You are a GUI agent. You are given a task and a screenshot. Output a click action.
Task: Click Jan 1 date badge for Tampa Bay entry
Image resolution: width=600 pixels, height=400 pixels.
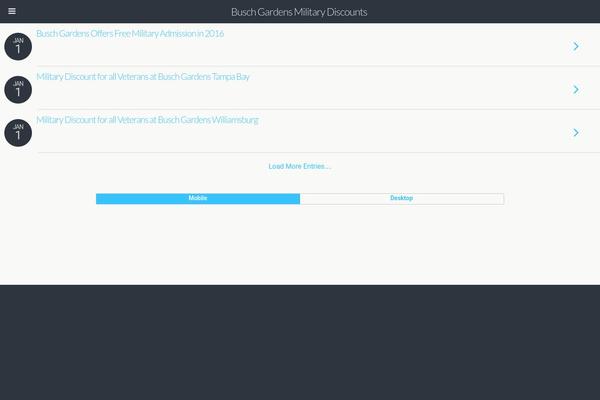coord(18,90)
